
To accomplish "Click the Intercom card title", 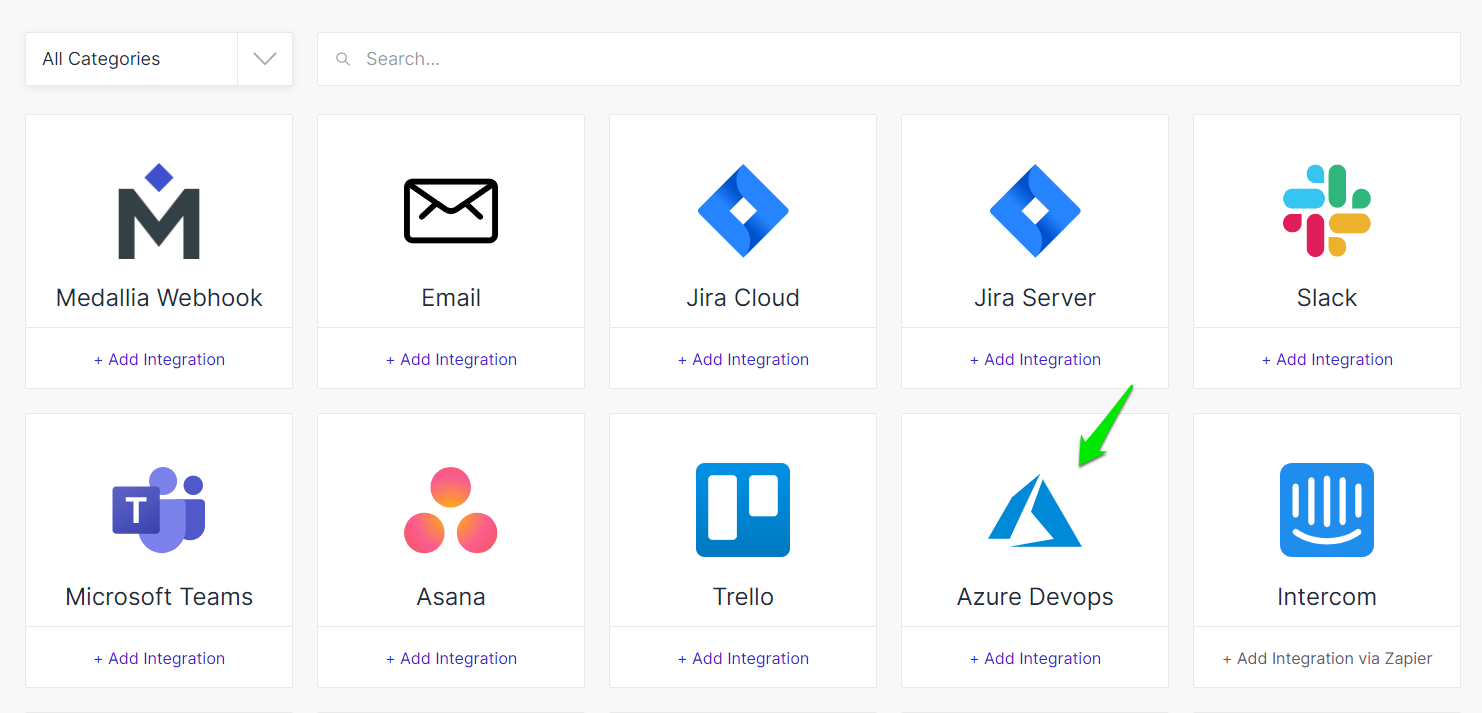I will tap(1327, 597).
